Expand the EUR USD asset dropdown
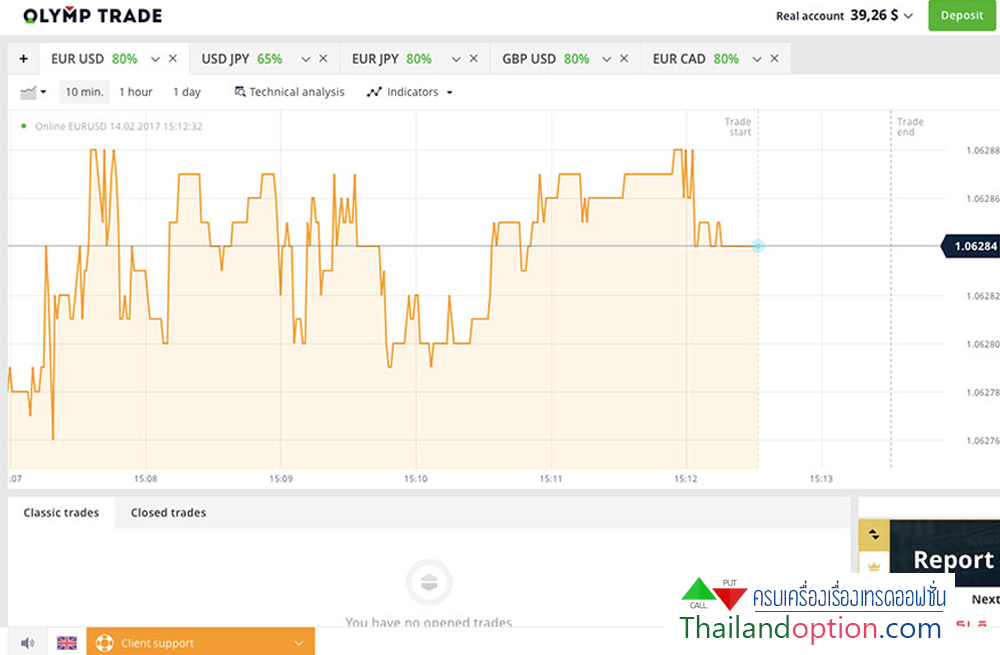The height and width of the screenshot is (655, 1000). tap(155, 59)
